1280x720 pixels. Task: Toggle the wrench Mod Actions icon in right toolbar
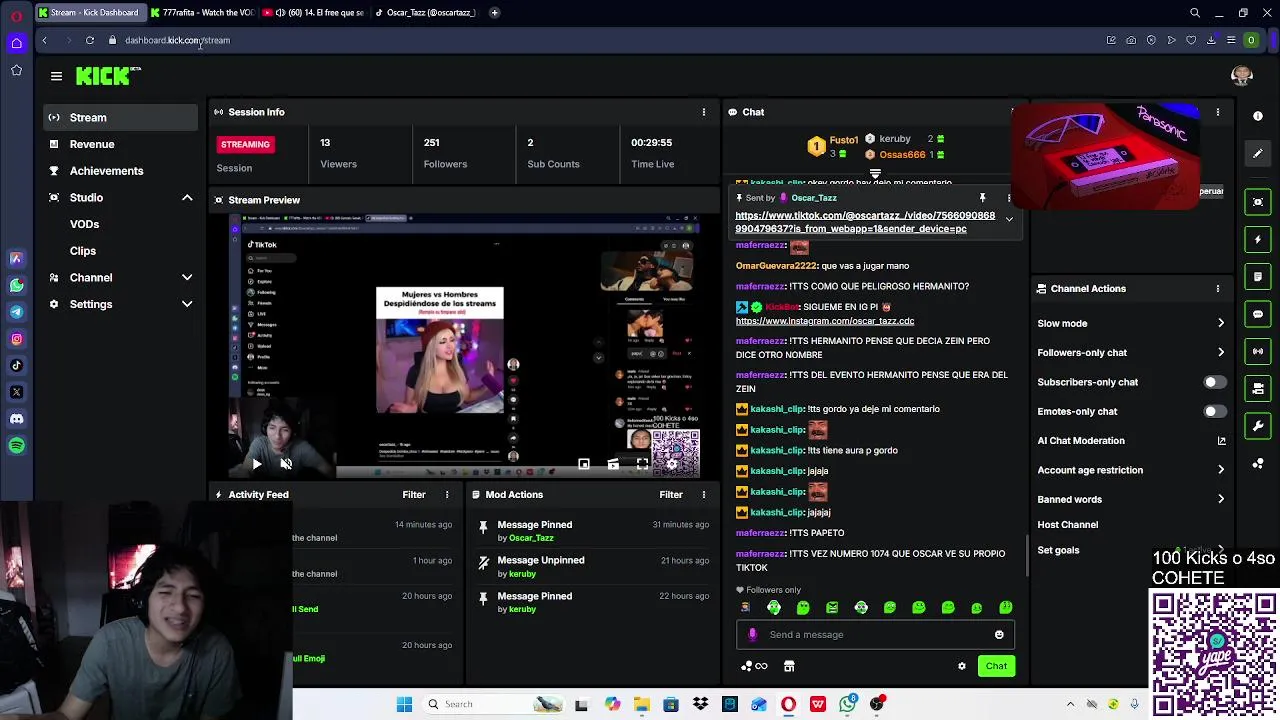[1258, 426]
